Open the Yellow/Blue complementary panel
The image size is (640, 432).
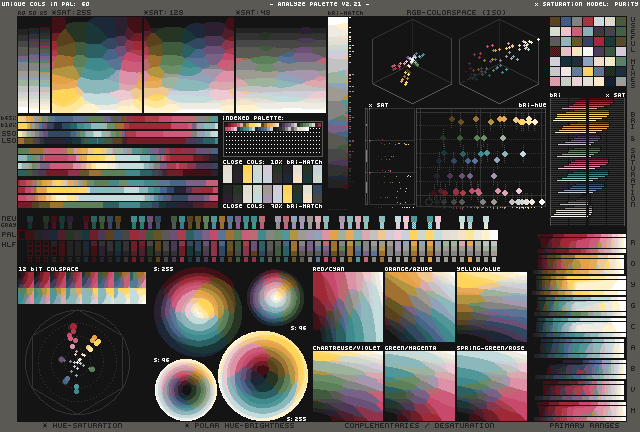(491, 308)
